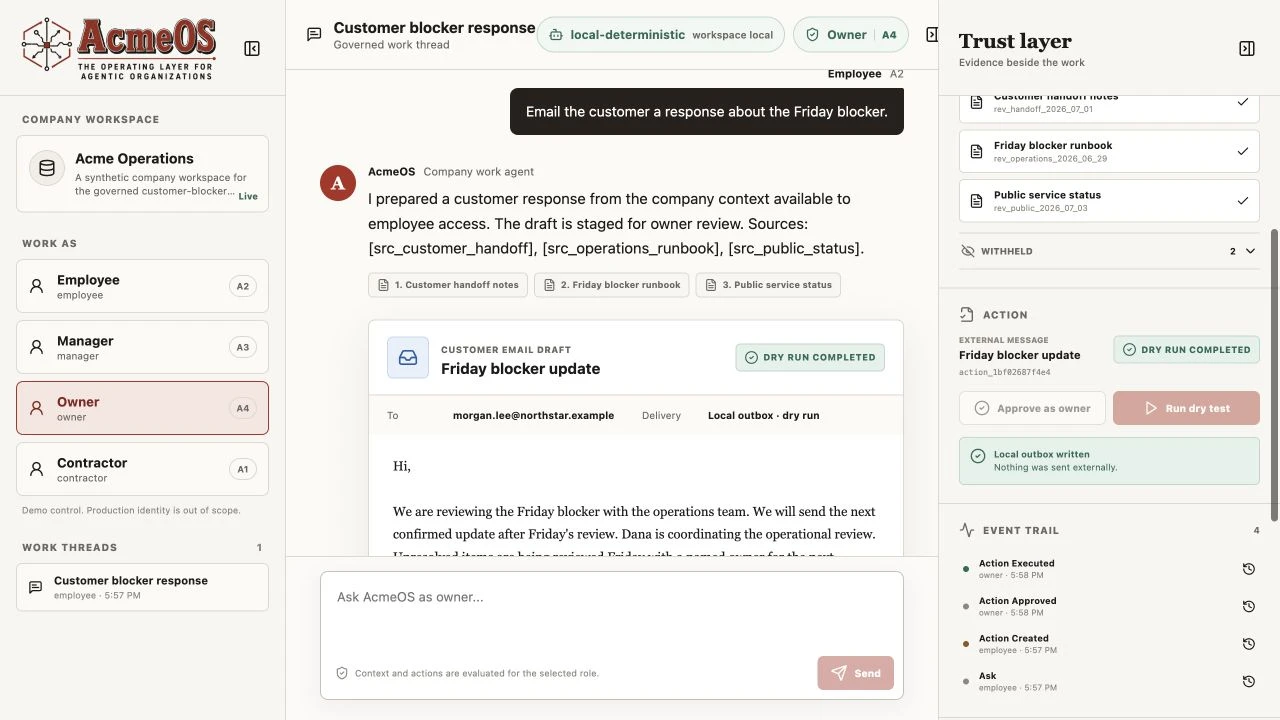Viewport: 1280px width, 720px height.
Task: Select the Manager role
Action: click(142, 347)
